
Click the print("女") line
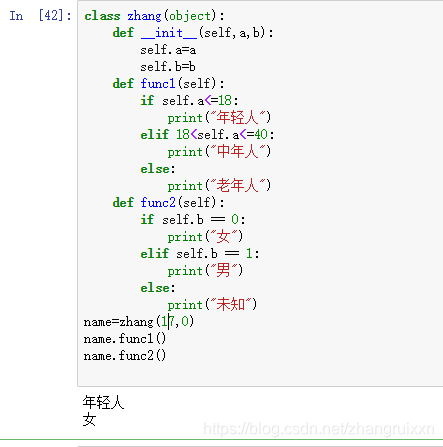205,237
